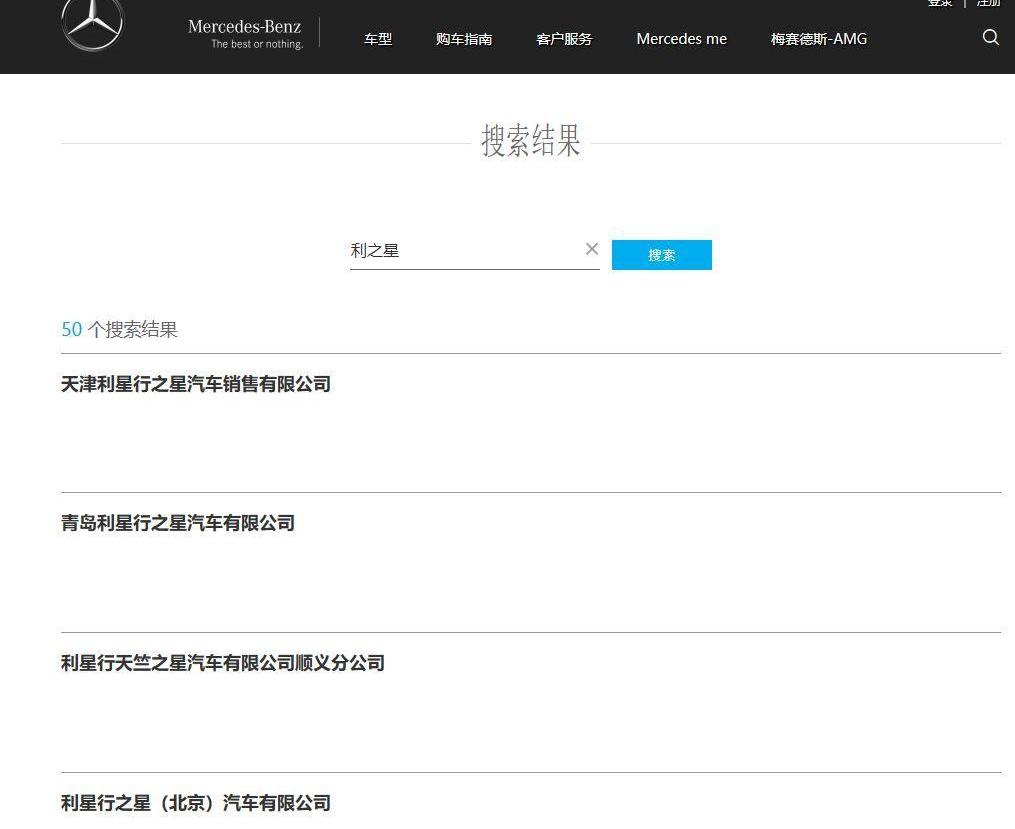Open the search magnifier icon in header
This screenshot has height=829, width=1015.
[990, 37]
